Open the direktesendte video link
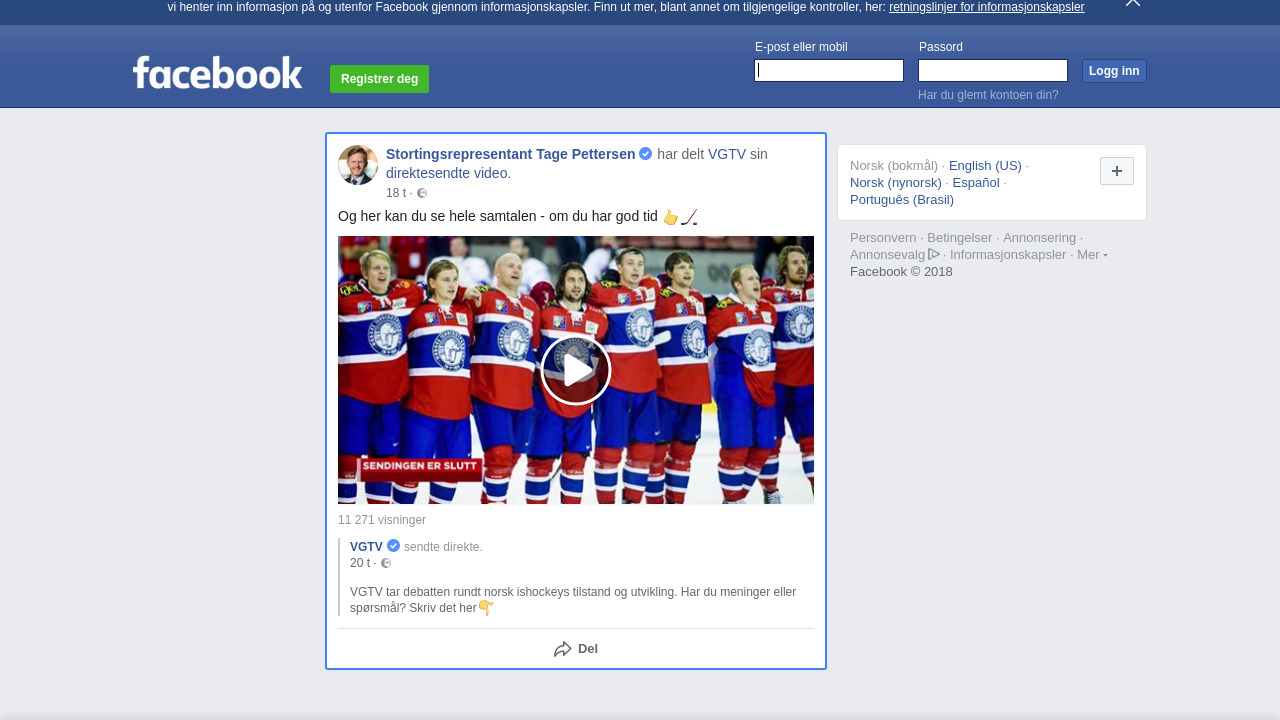This screenshot has height=720, width=1280. pyautogui.click(x=448, y=173)
